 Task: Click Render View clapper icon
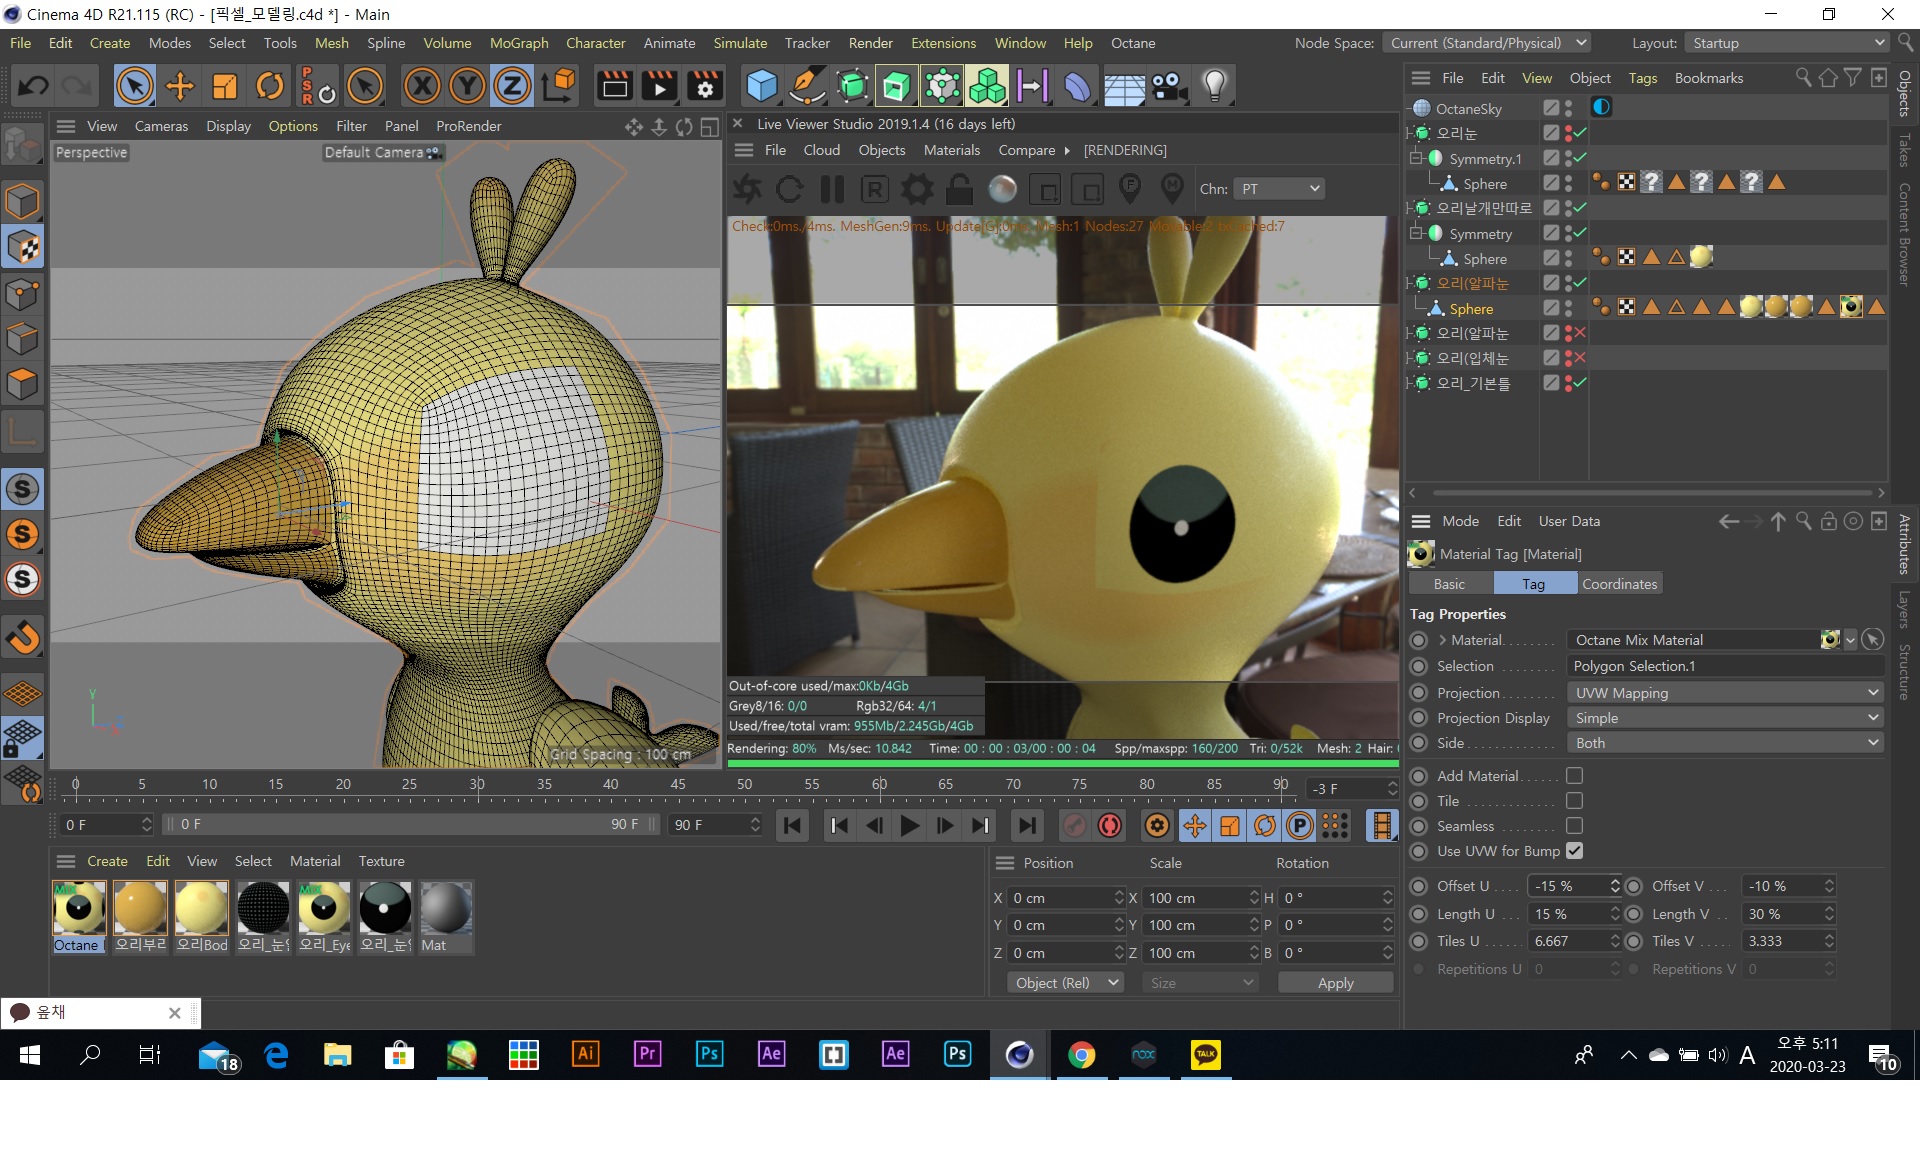coord(614,86)
